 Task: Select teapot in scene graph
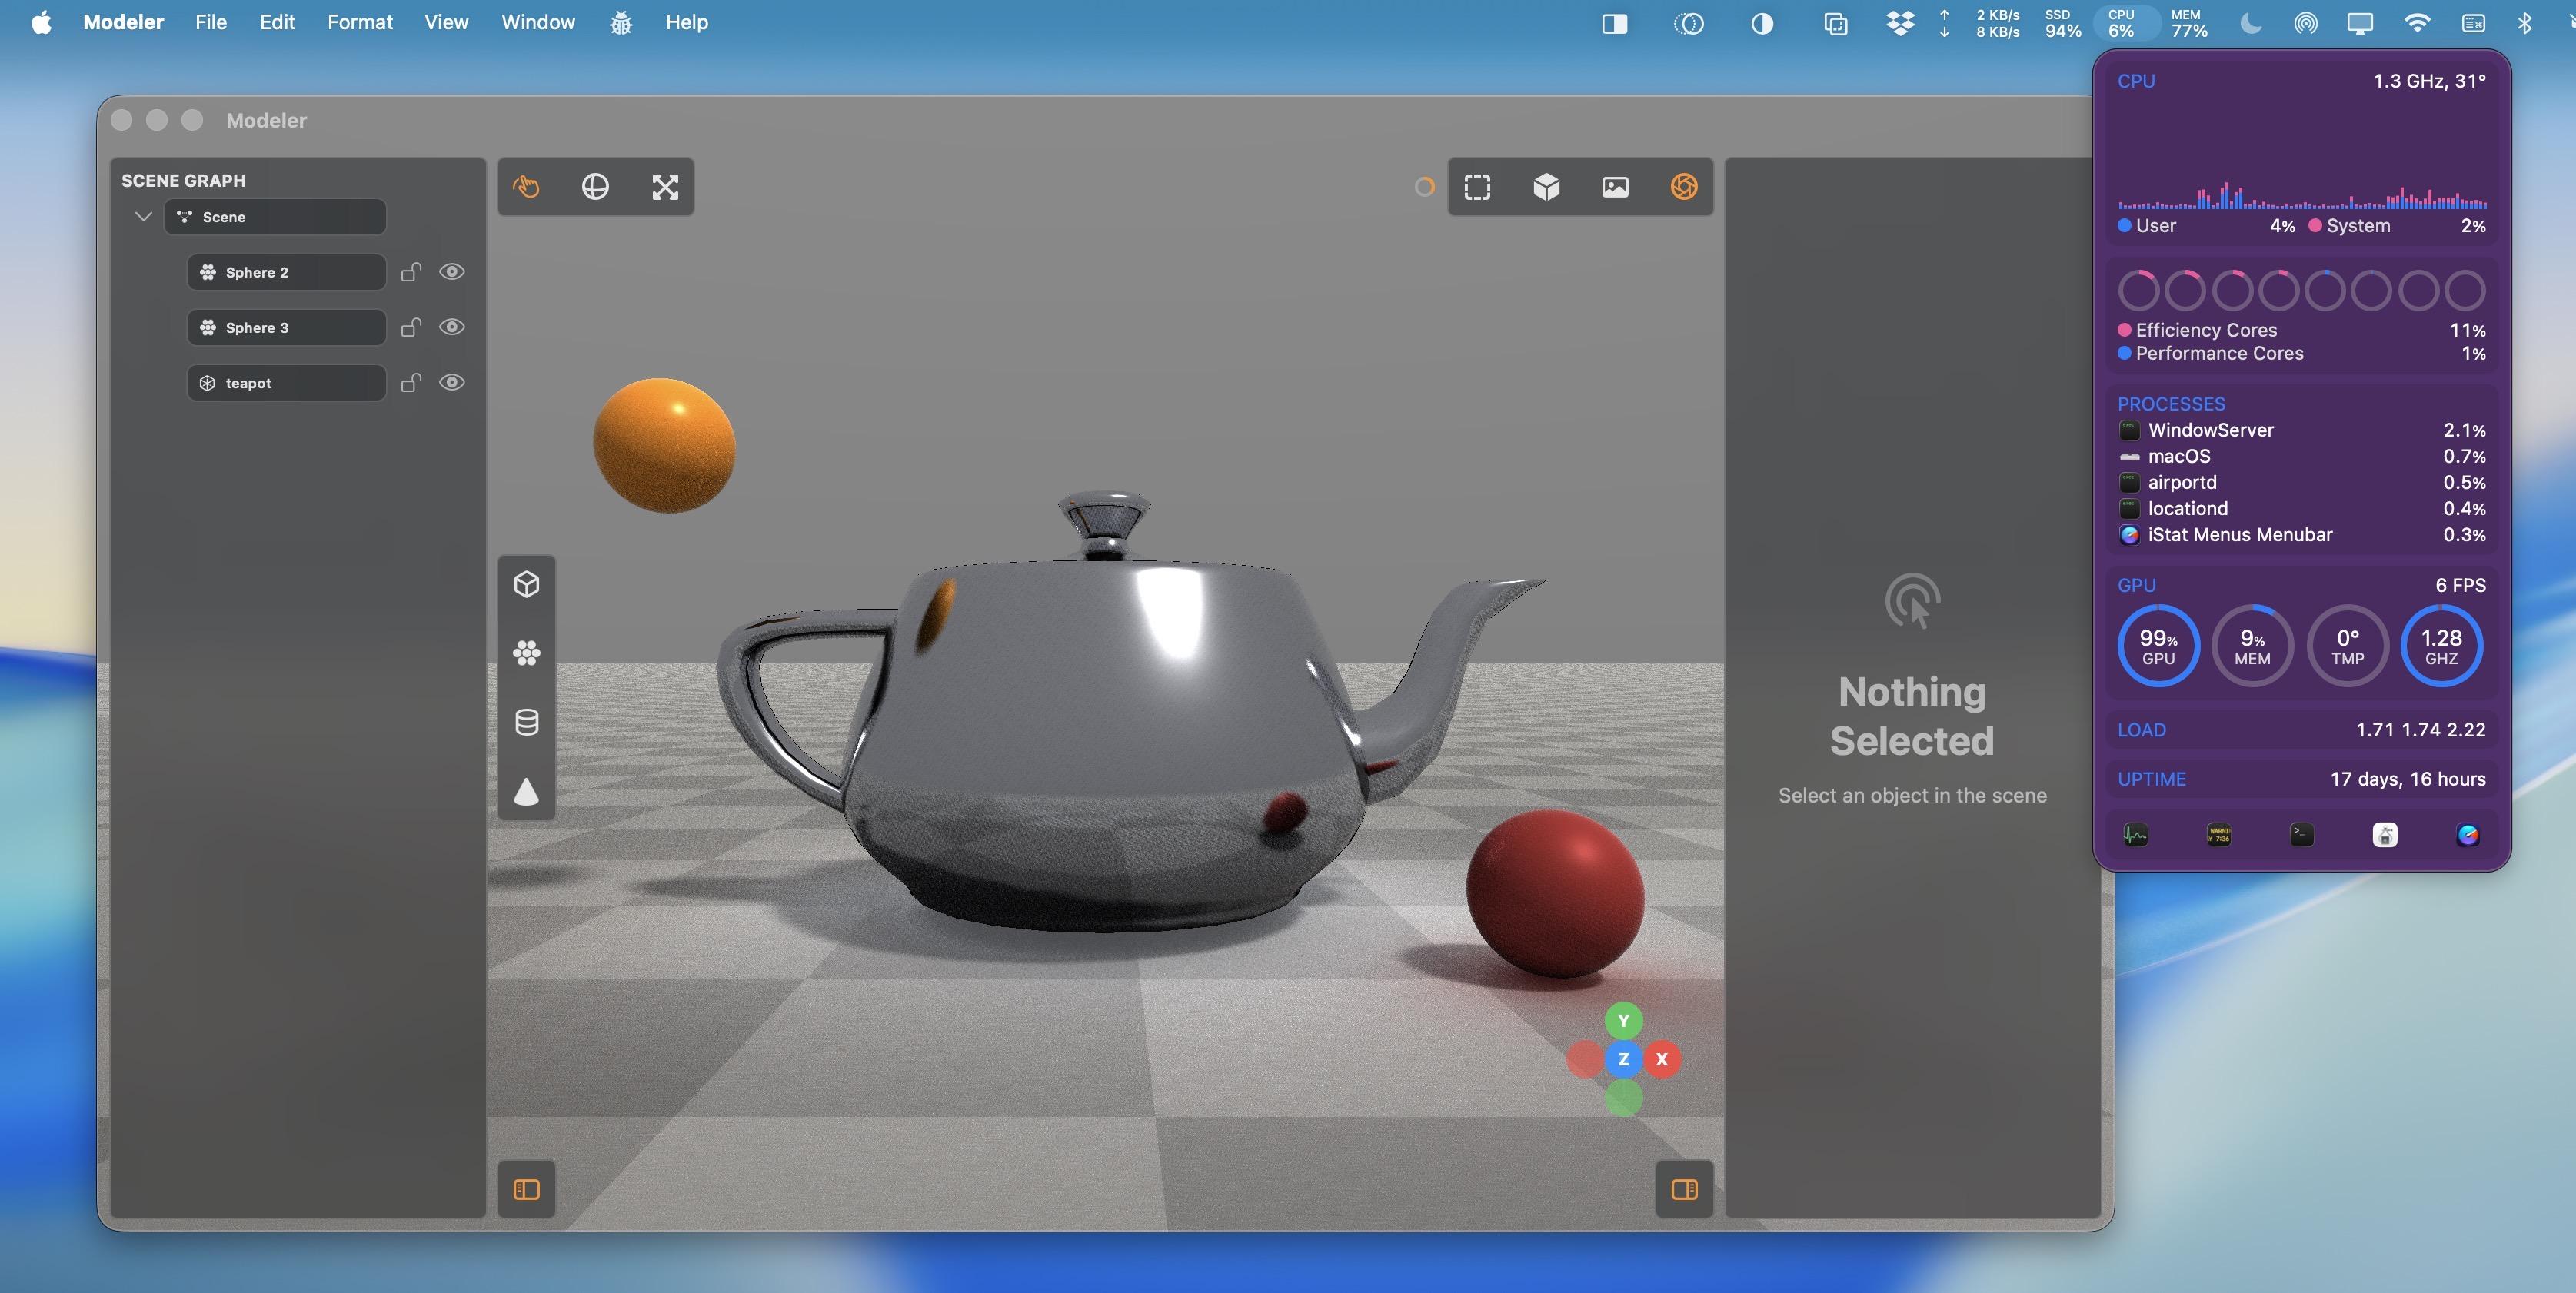(x=286, y=383)
